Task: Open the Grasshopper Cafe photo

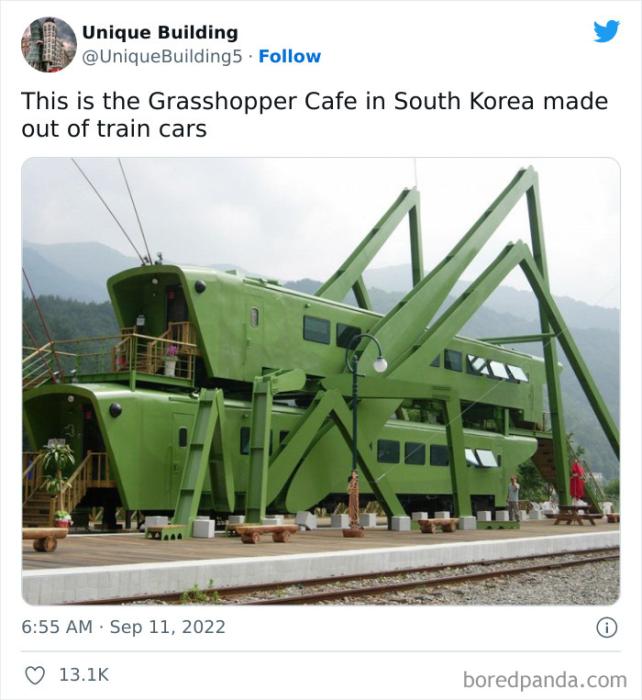Action: point(321,381)
